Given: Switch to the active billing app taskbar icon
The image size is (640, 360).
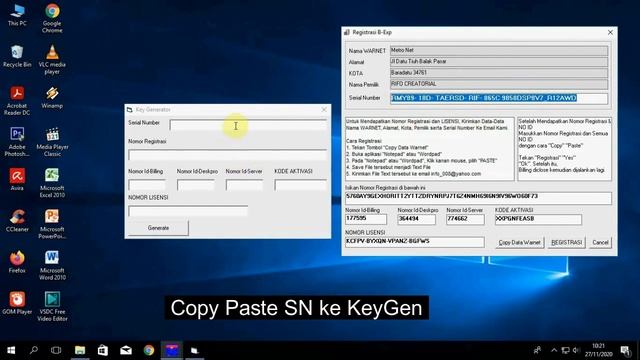Looking at the screenshot, I should (x=171, y=350).
